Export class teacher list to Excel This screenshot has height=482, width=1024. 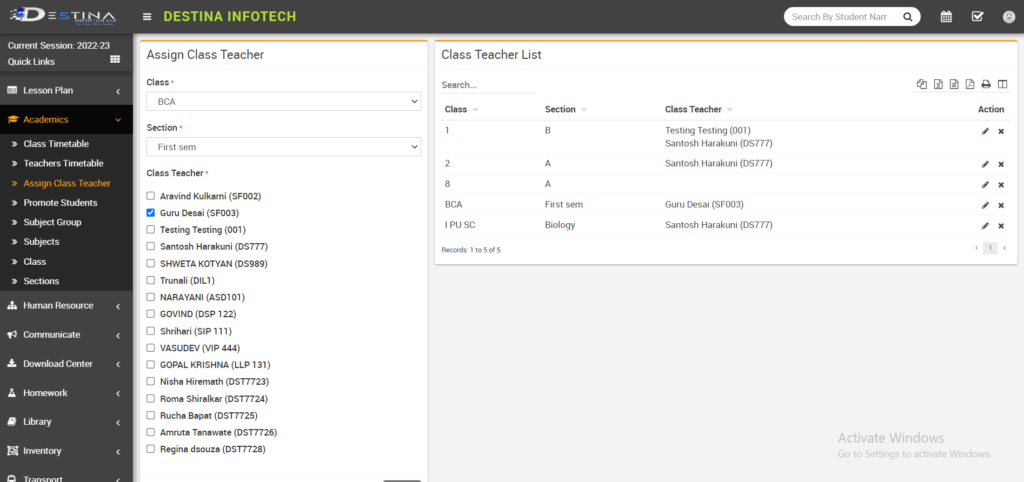938,84
